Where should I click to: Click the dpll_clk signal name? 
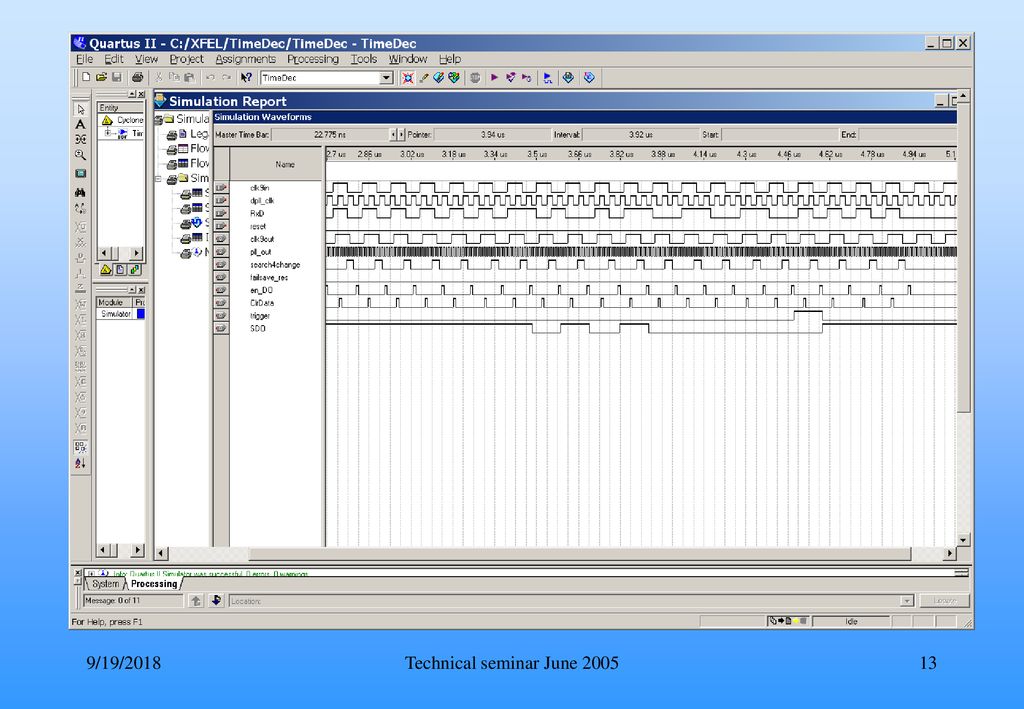(x=262, y=201)
